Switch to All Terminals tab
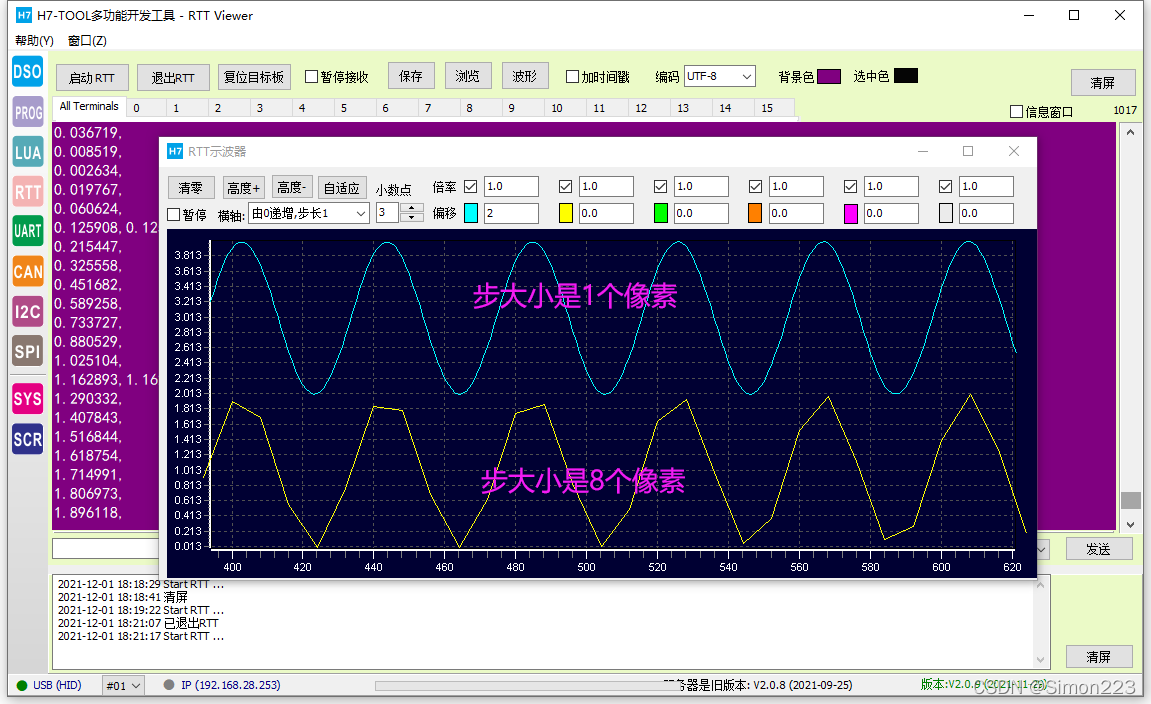 89,106
